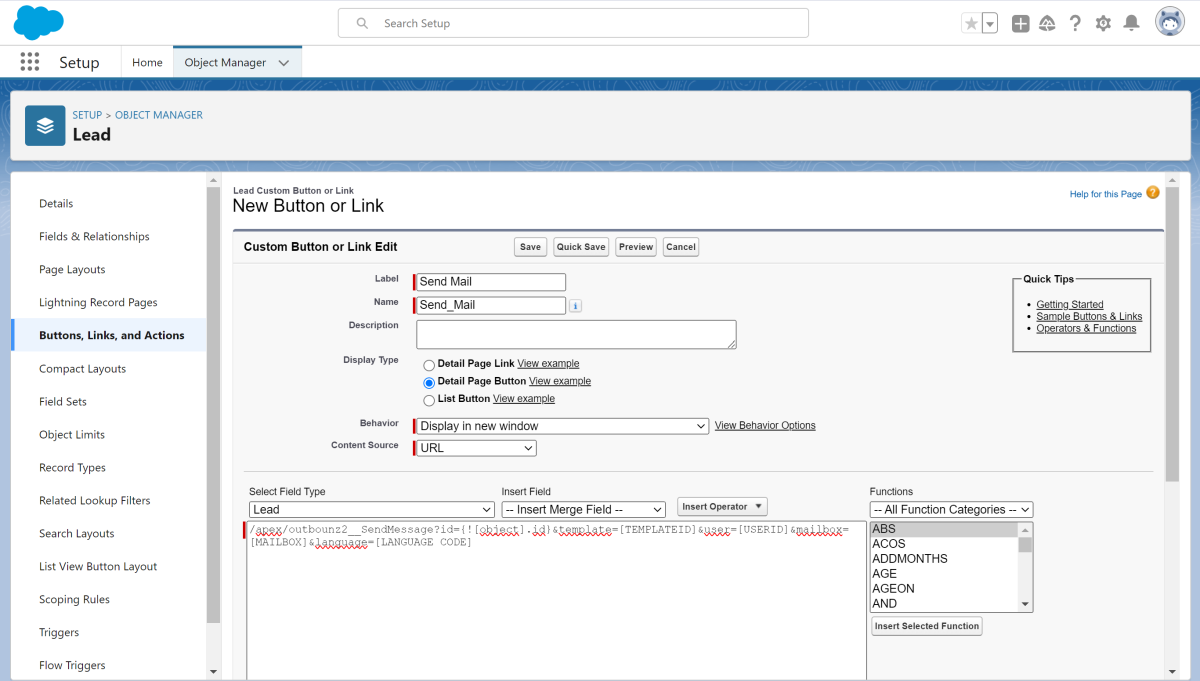Open Compact Layouts in the sidebar
The height and width of the screenshot is (681, 1200).
coord(83,368)
